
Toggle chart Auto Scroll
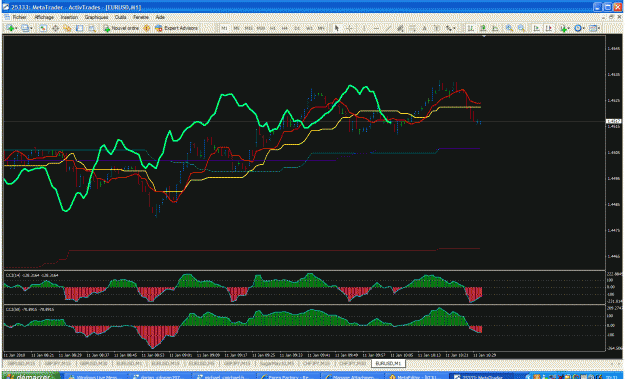[537, 28]
